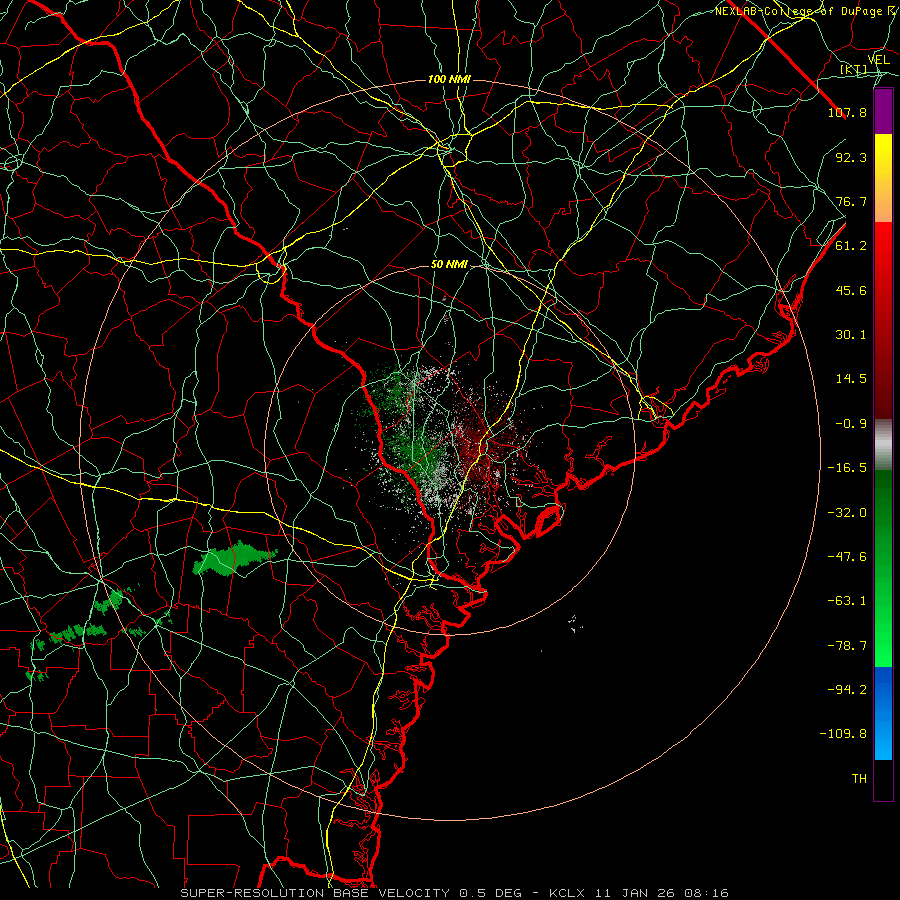Image resolution: width=900 pixels, height=900 pixels.
Task: Click the -63.1 legend value
Action: pos(847,601)
